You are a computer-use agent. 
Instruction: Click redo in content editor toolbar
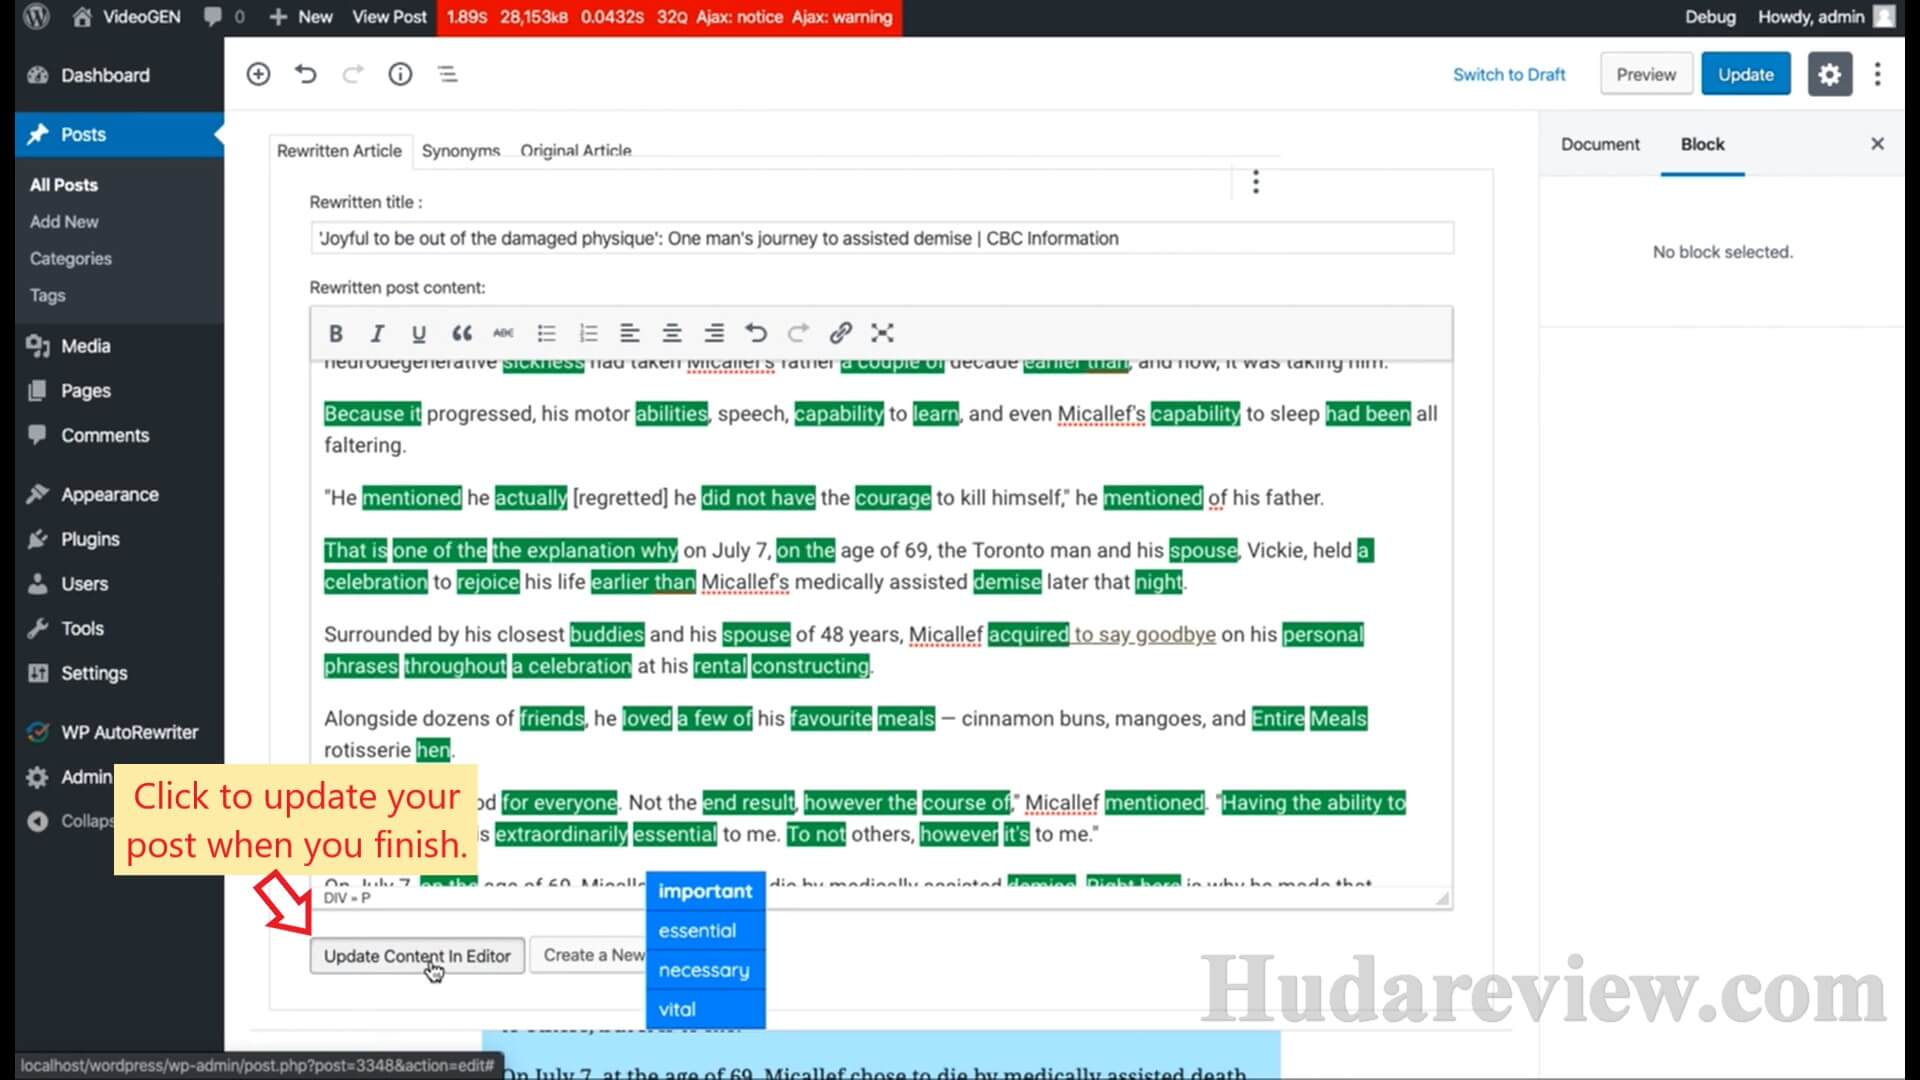[798, 333]
